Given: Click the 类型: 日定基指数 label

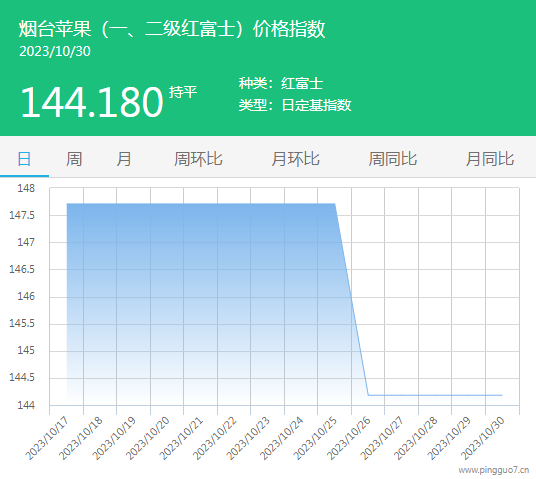Looking at the screenshot, I should (295, 105).
